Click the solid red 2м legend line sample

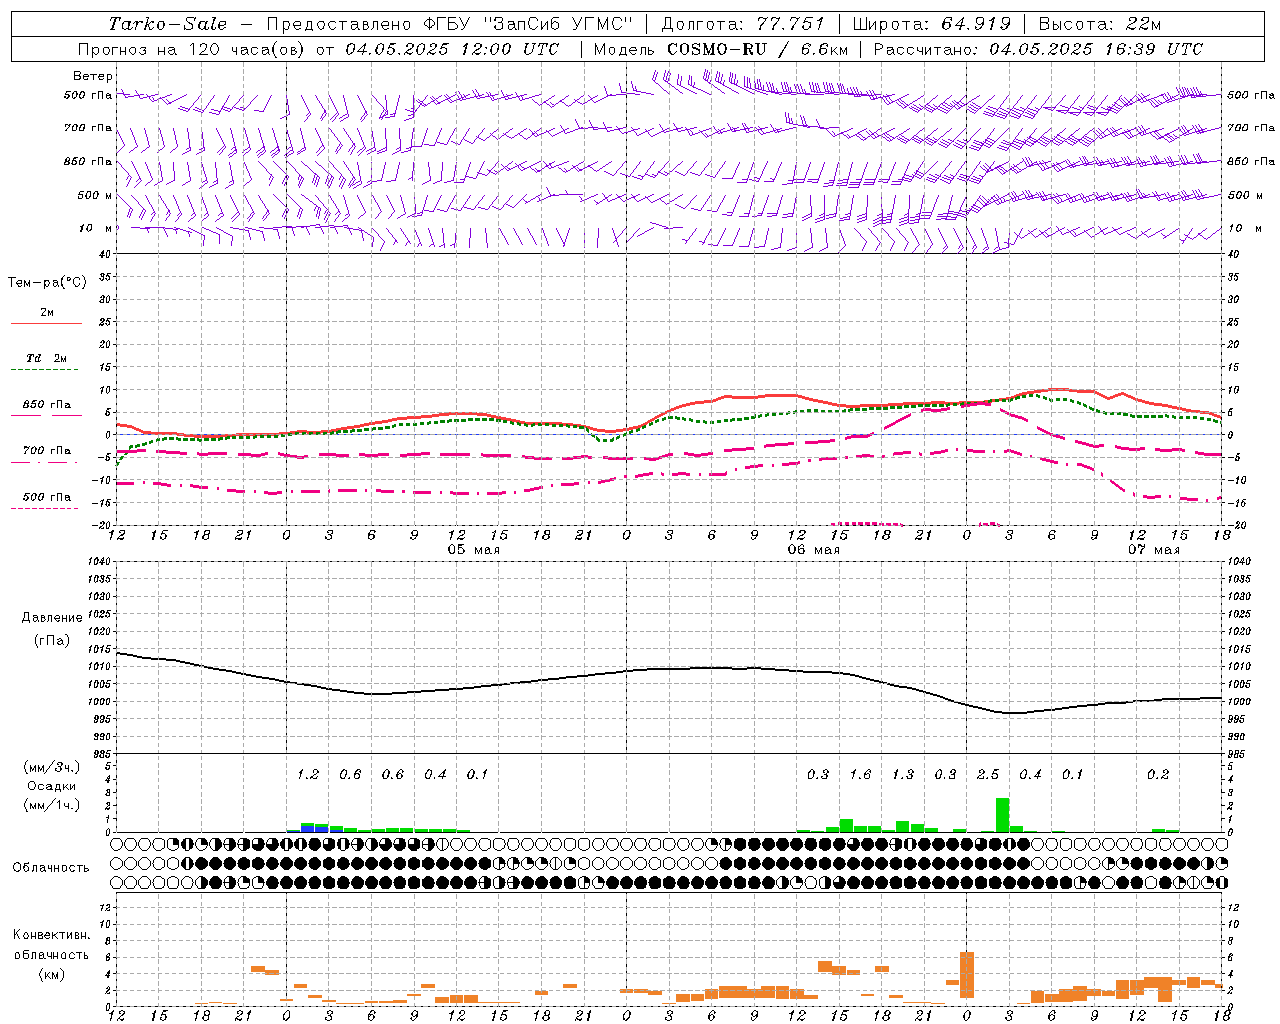pos(47,324)
